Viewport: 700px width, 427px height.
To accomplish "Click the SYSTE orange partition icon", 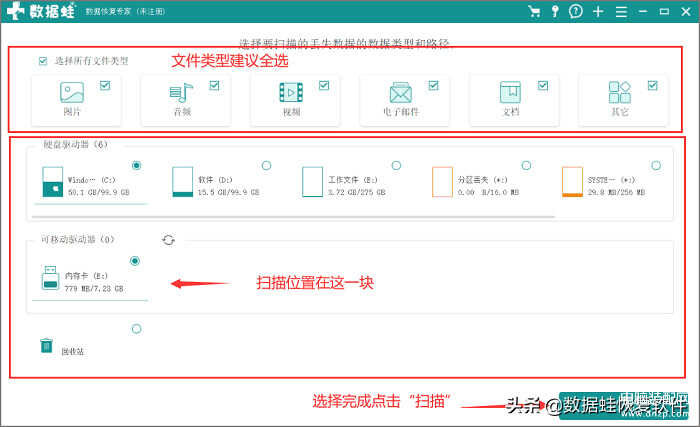I will [x=572, y=182].
